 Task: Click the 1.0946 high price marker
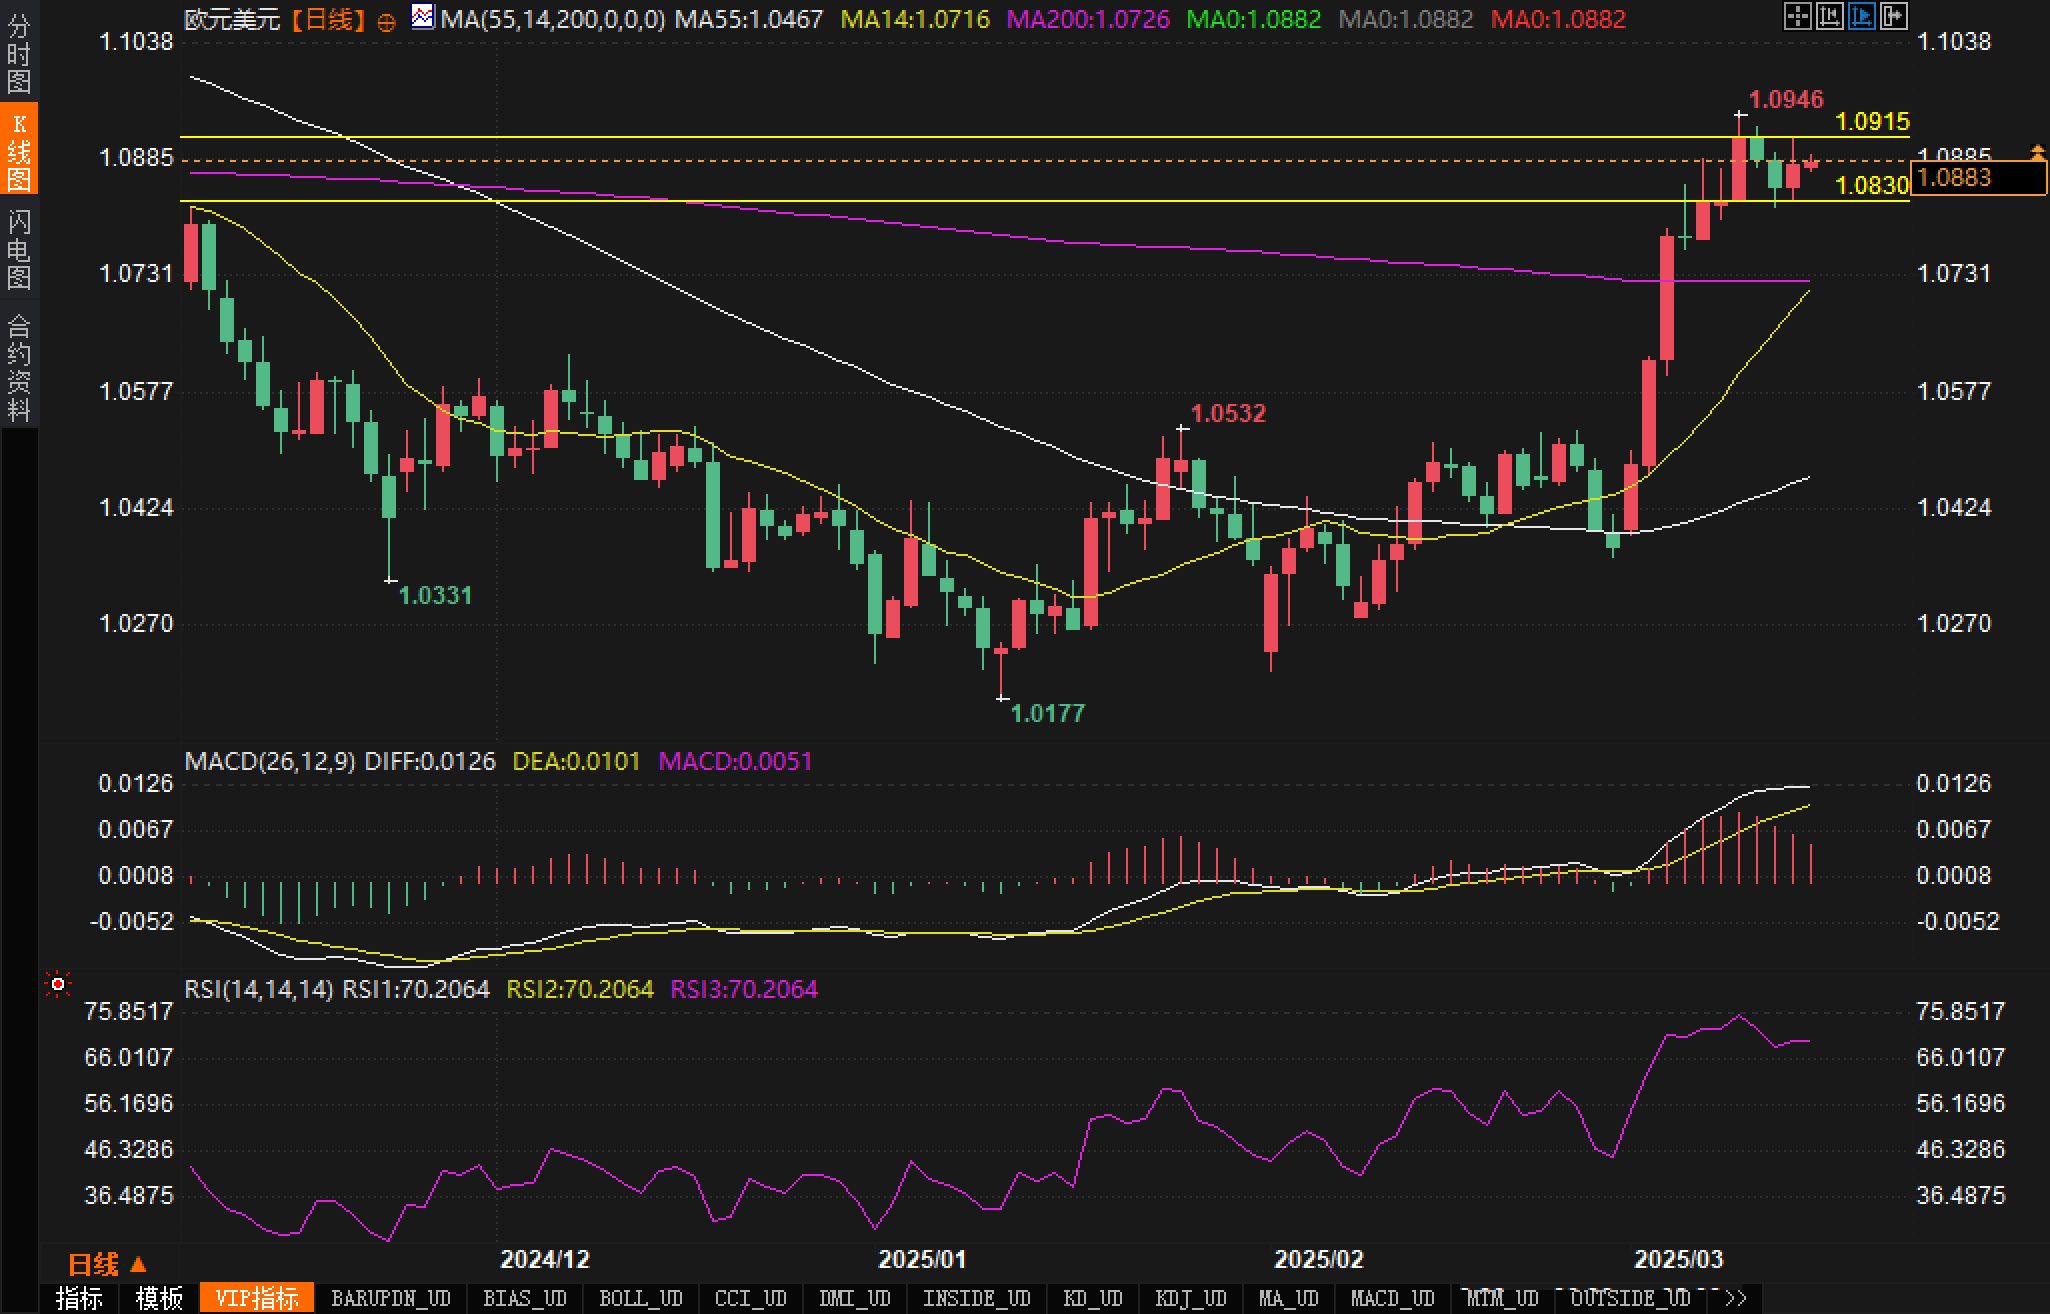(x=1786, y=99)
